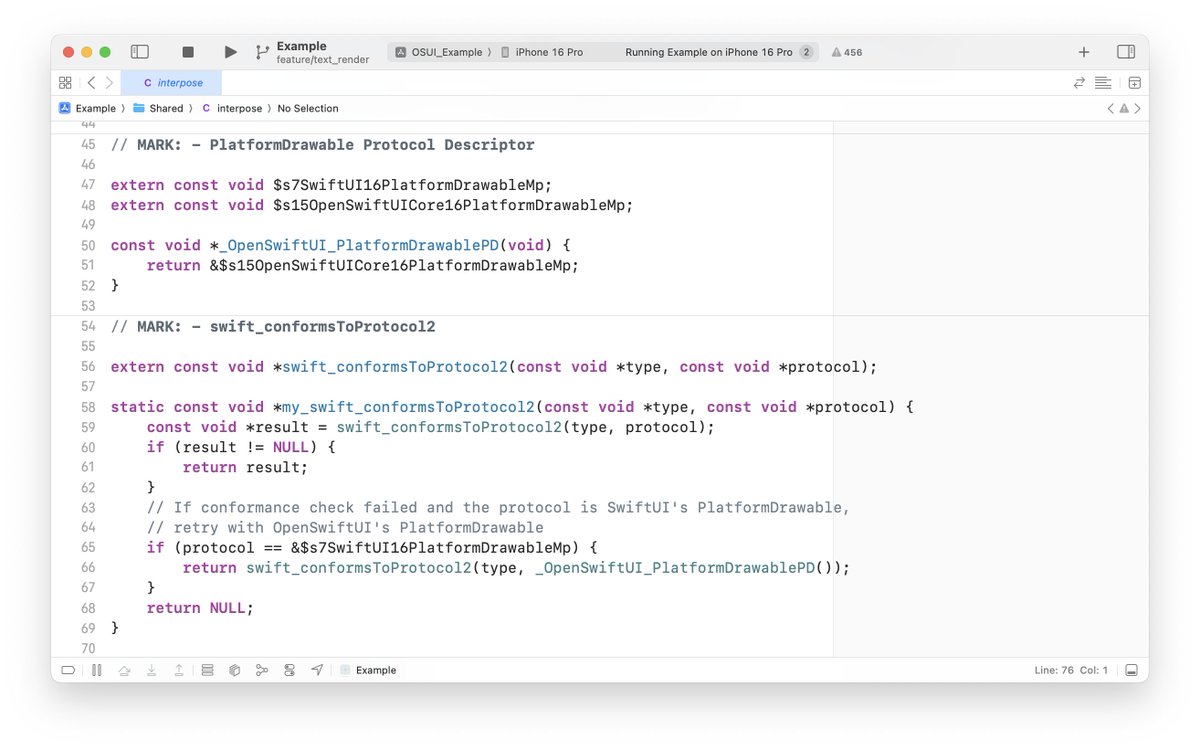
Task: Select the interpose editor tab
Action: coord(171,83)
